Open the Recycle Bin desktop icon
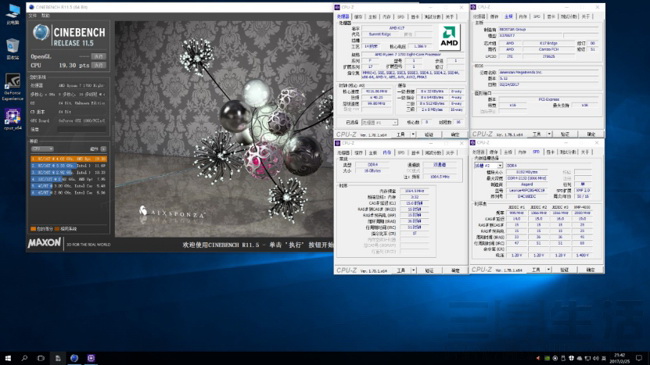Viewport: 650px width, 365px height. tap(12, 49)
